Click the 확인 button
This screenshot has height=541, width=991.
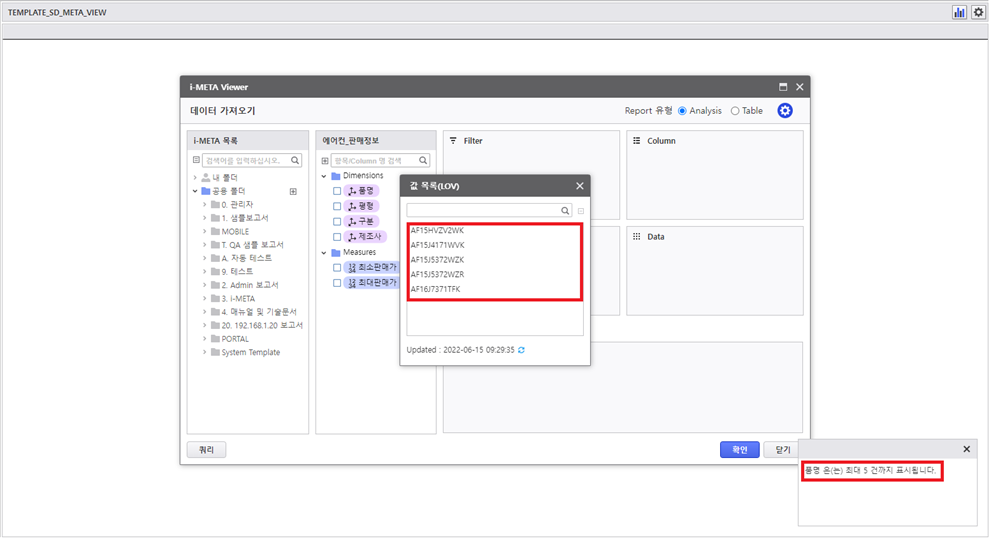739,450
